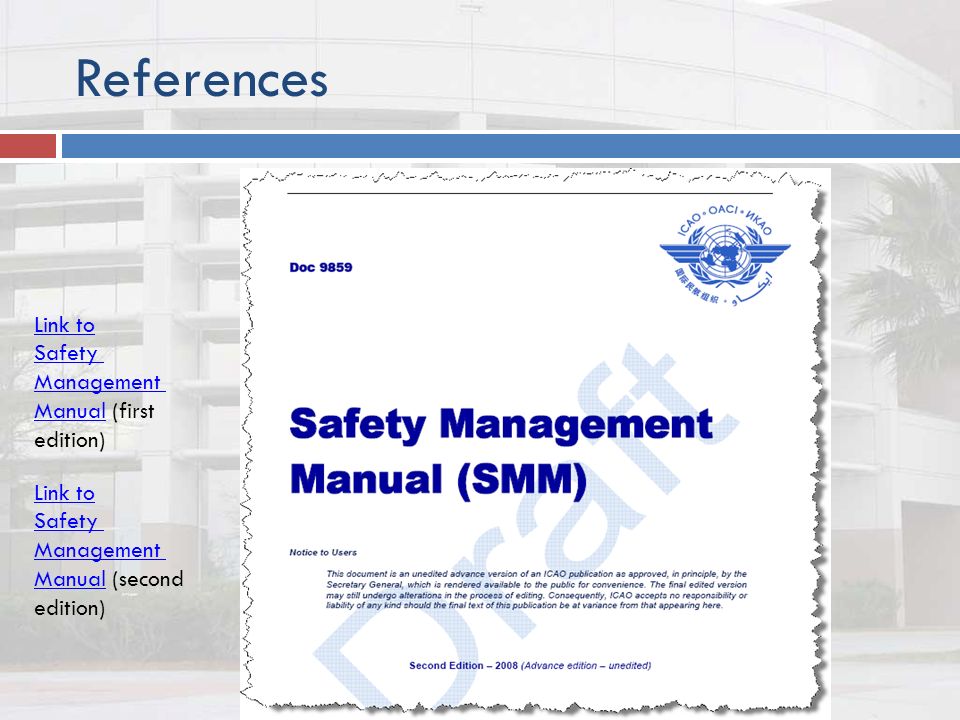
Task: Click the "Notice to Users" heading
Action: pyautogui.click(x=323, y=552)
